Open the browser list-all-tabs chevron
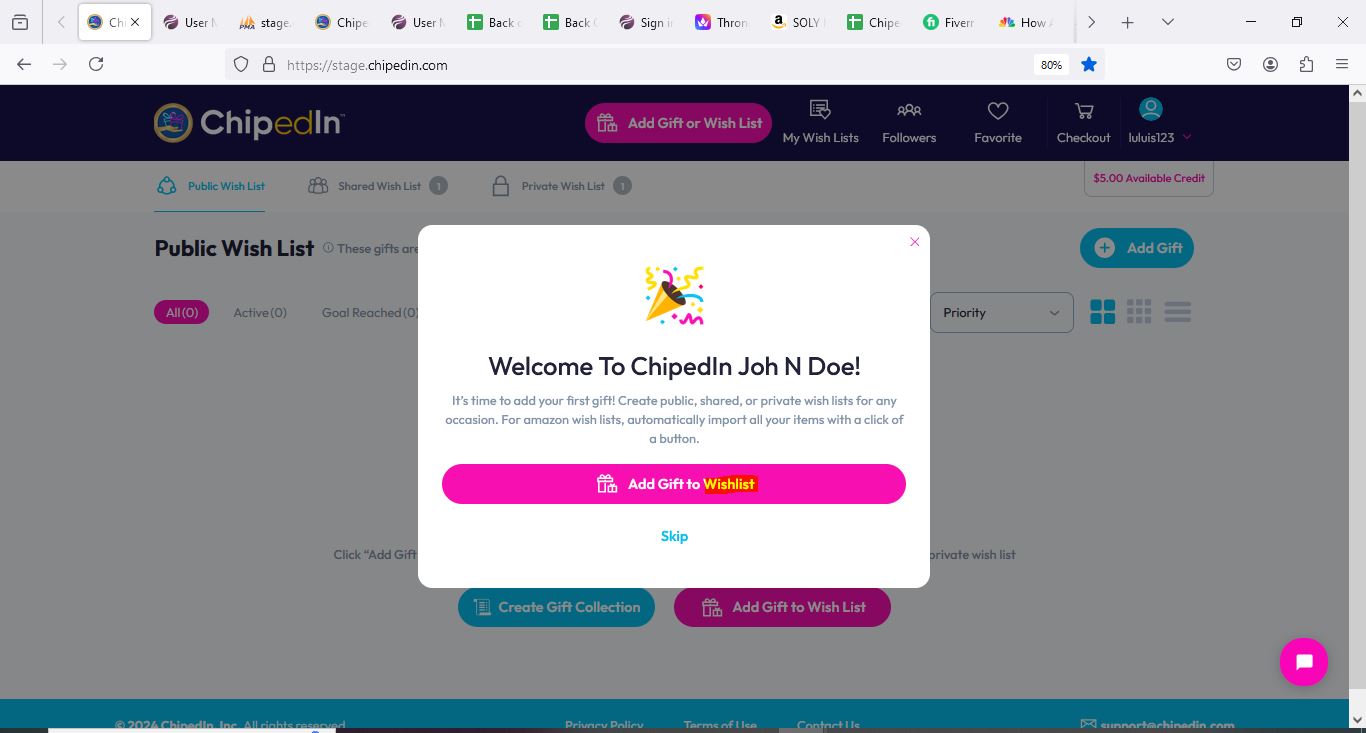Image resolution: width=1366 pixels, height=733 pixels. click(x=1167, y=22)
